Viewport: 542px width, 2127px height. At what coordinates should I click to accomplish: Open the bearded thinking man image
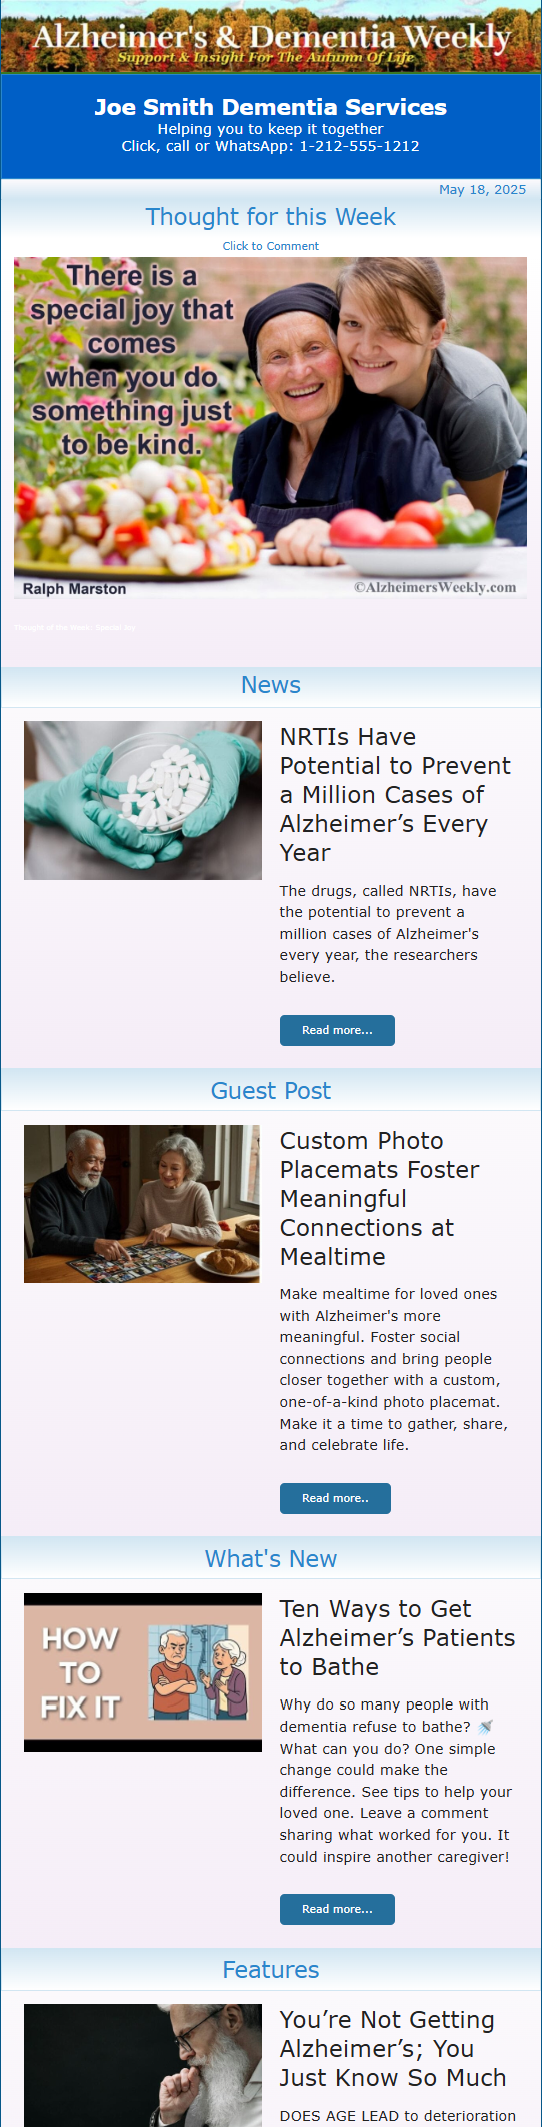[143, 2065]
